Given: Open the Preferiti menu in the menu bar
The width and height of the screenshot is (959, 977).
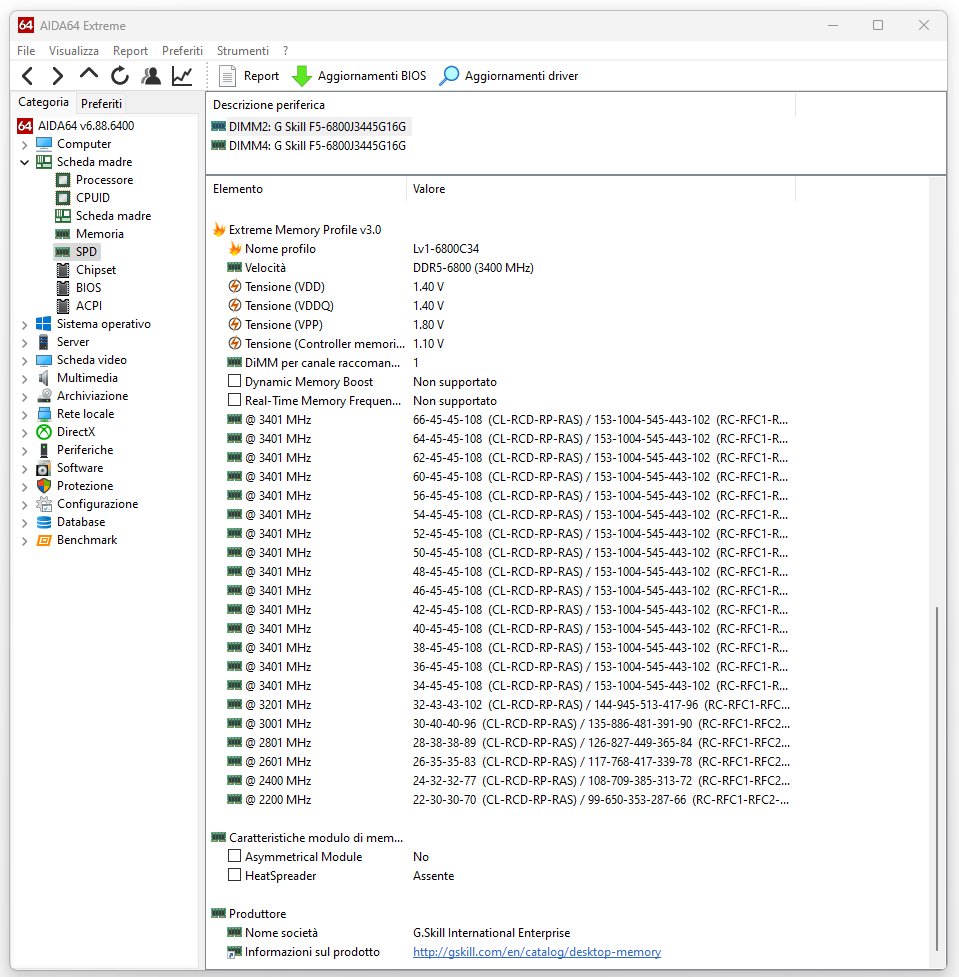Looking at the screenshot, I should (x=182, y=50).
